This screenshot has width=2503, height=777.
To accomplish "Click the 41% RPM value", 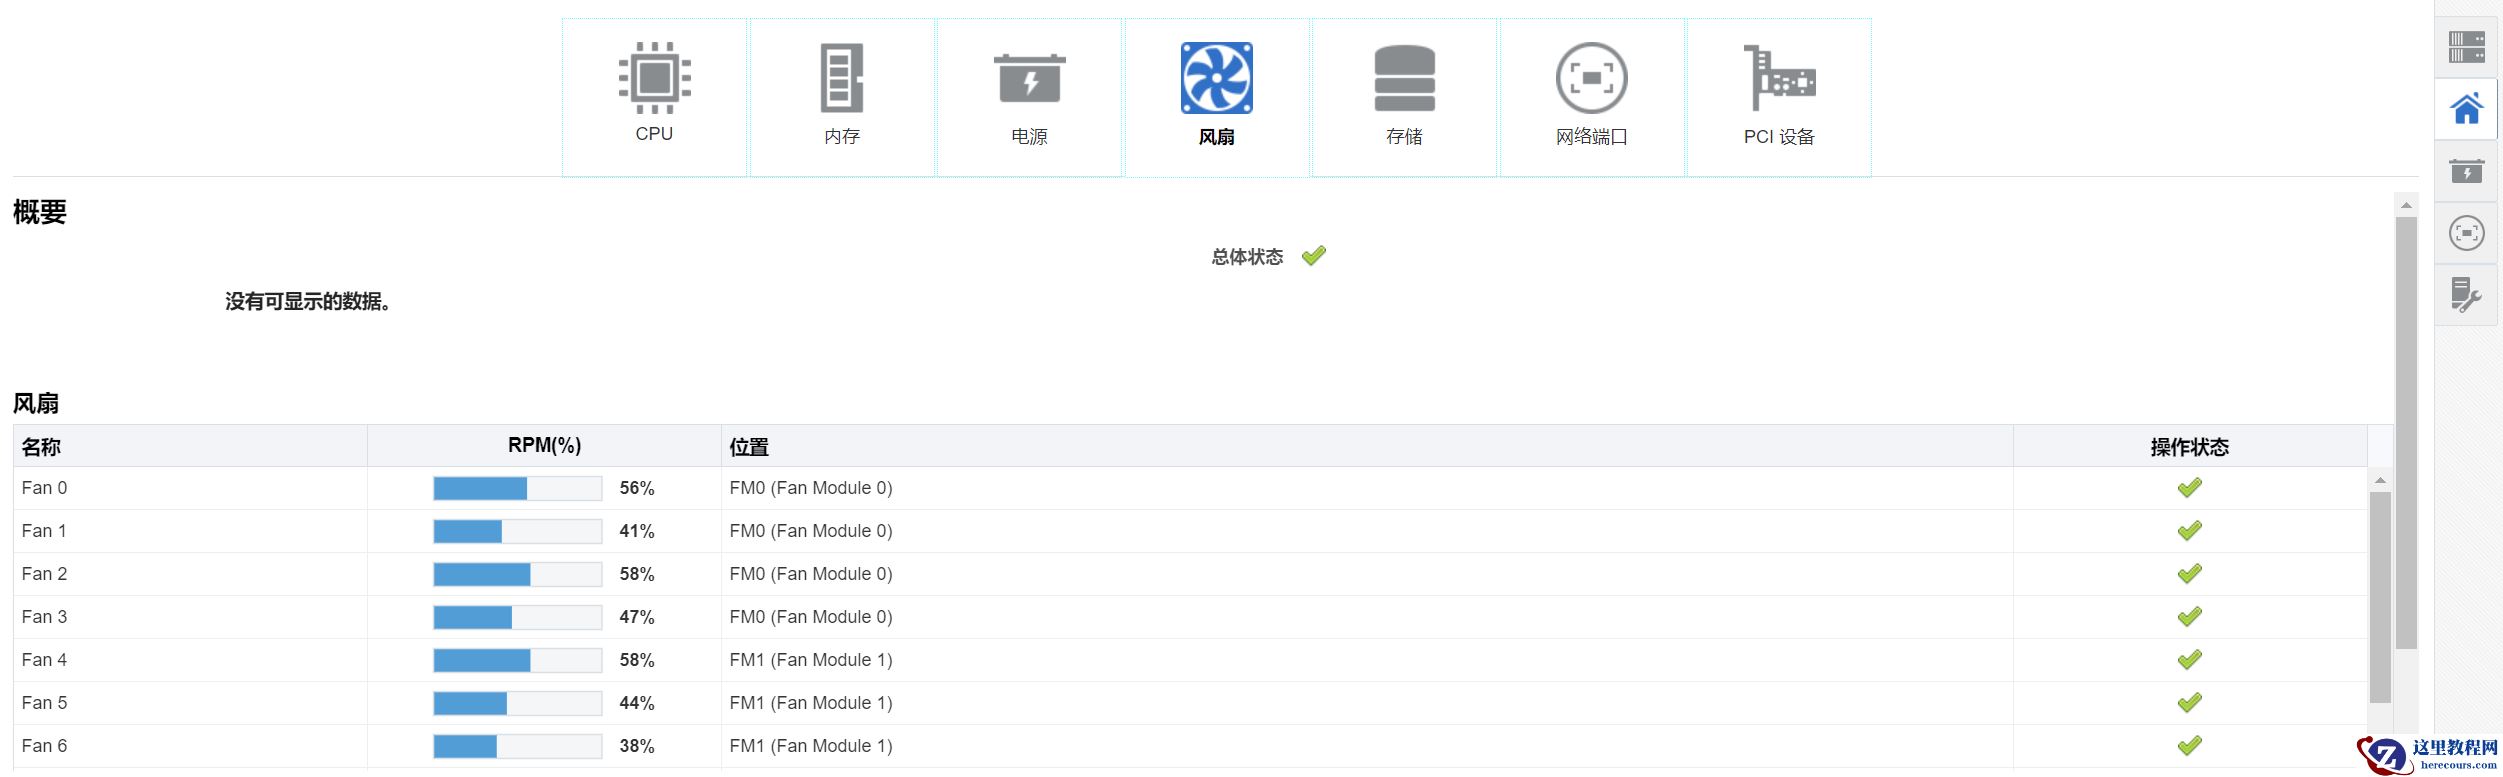I will click(x=637, y=531).
